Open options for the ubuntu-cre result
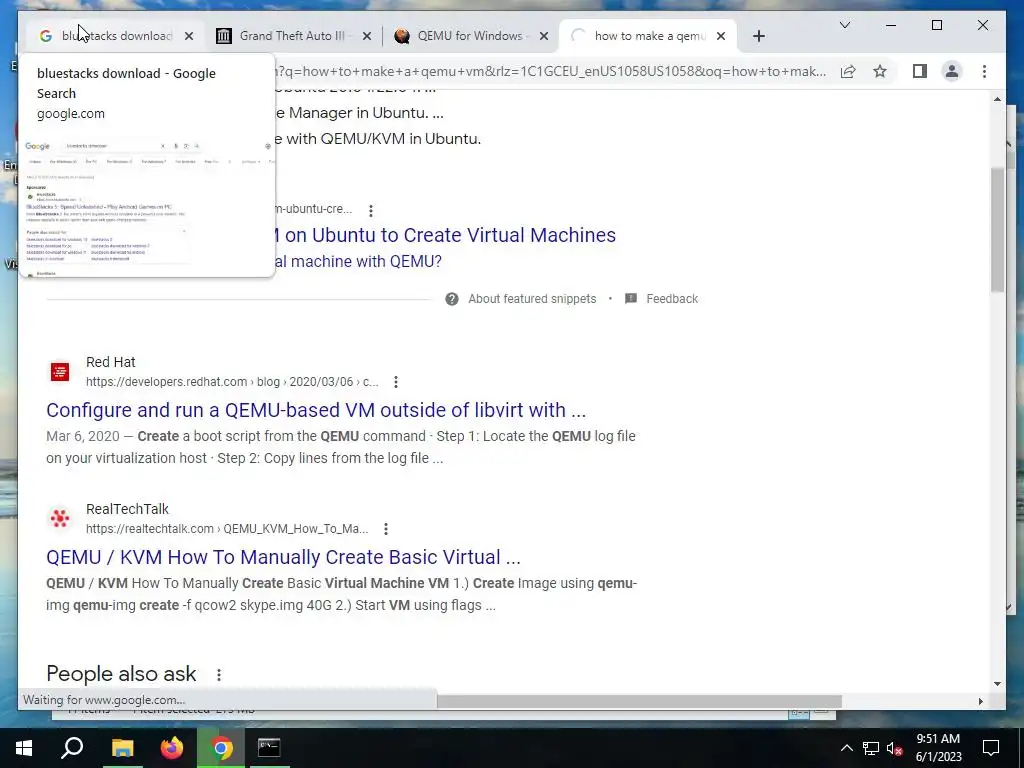 pyautogui.click(x=371, y=210)
